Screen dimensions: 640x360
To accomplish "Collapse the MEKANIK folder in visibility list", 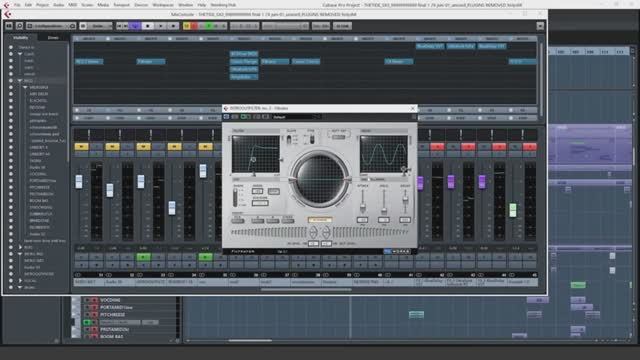I will (x=25, y=87).
